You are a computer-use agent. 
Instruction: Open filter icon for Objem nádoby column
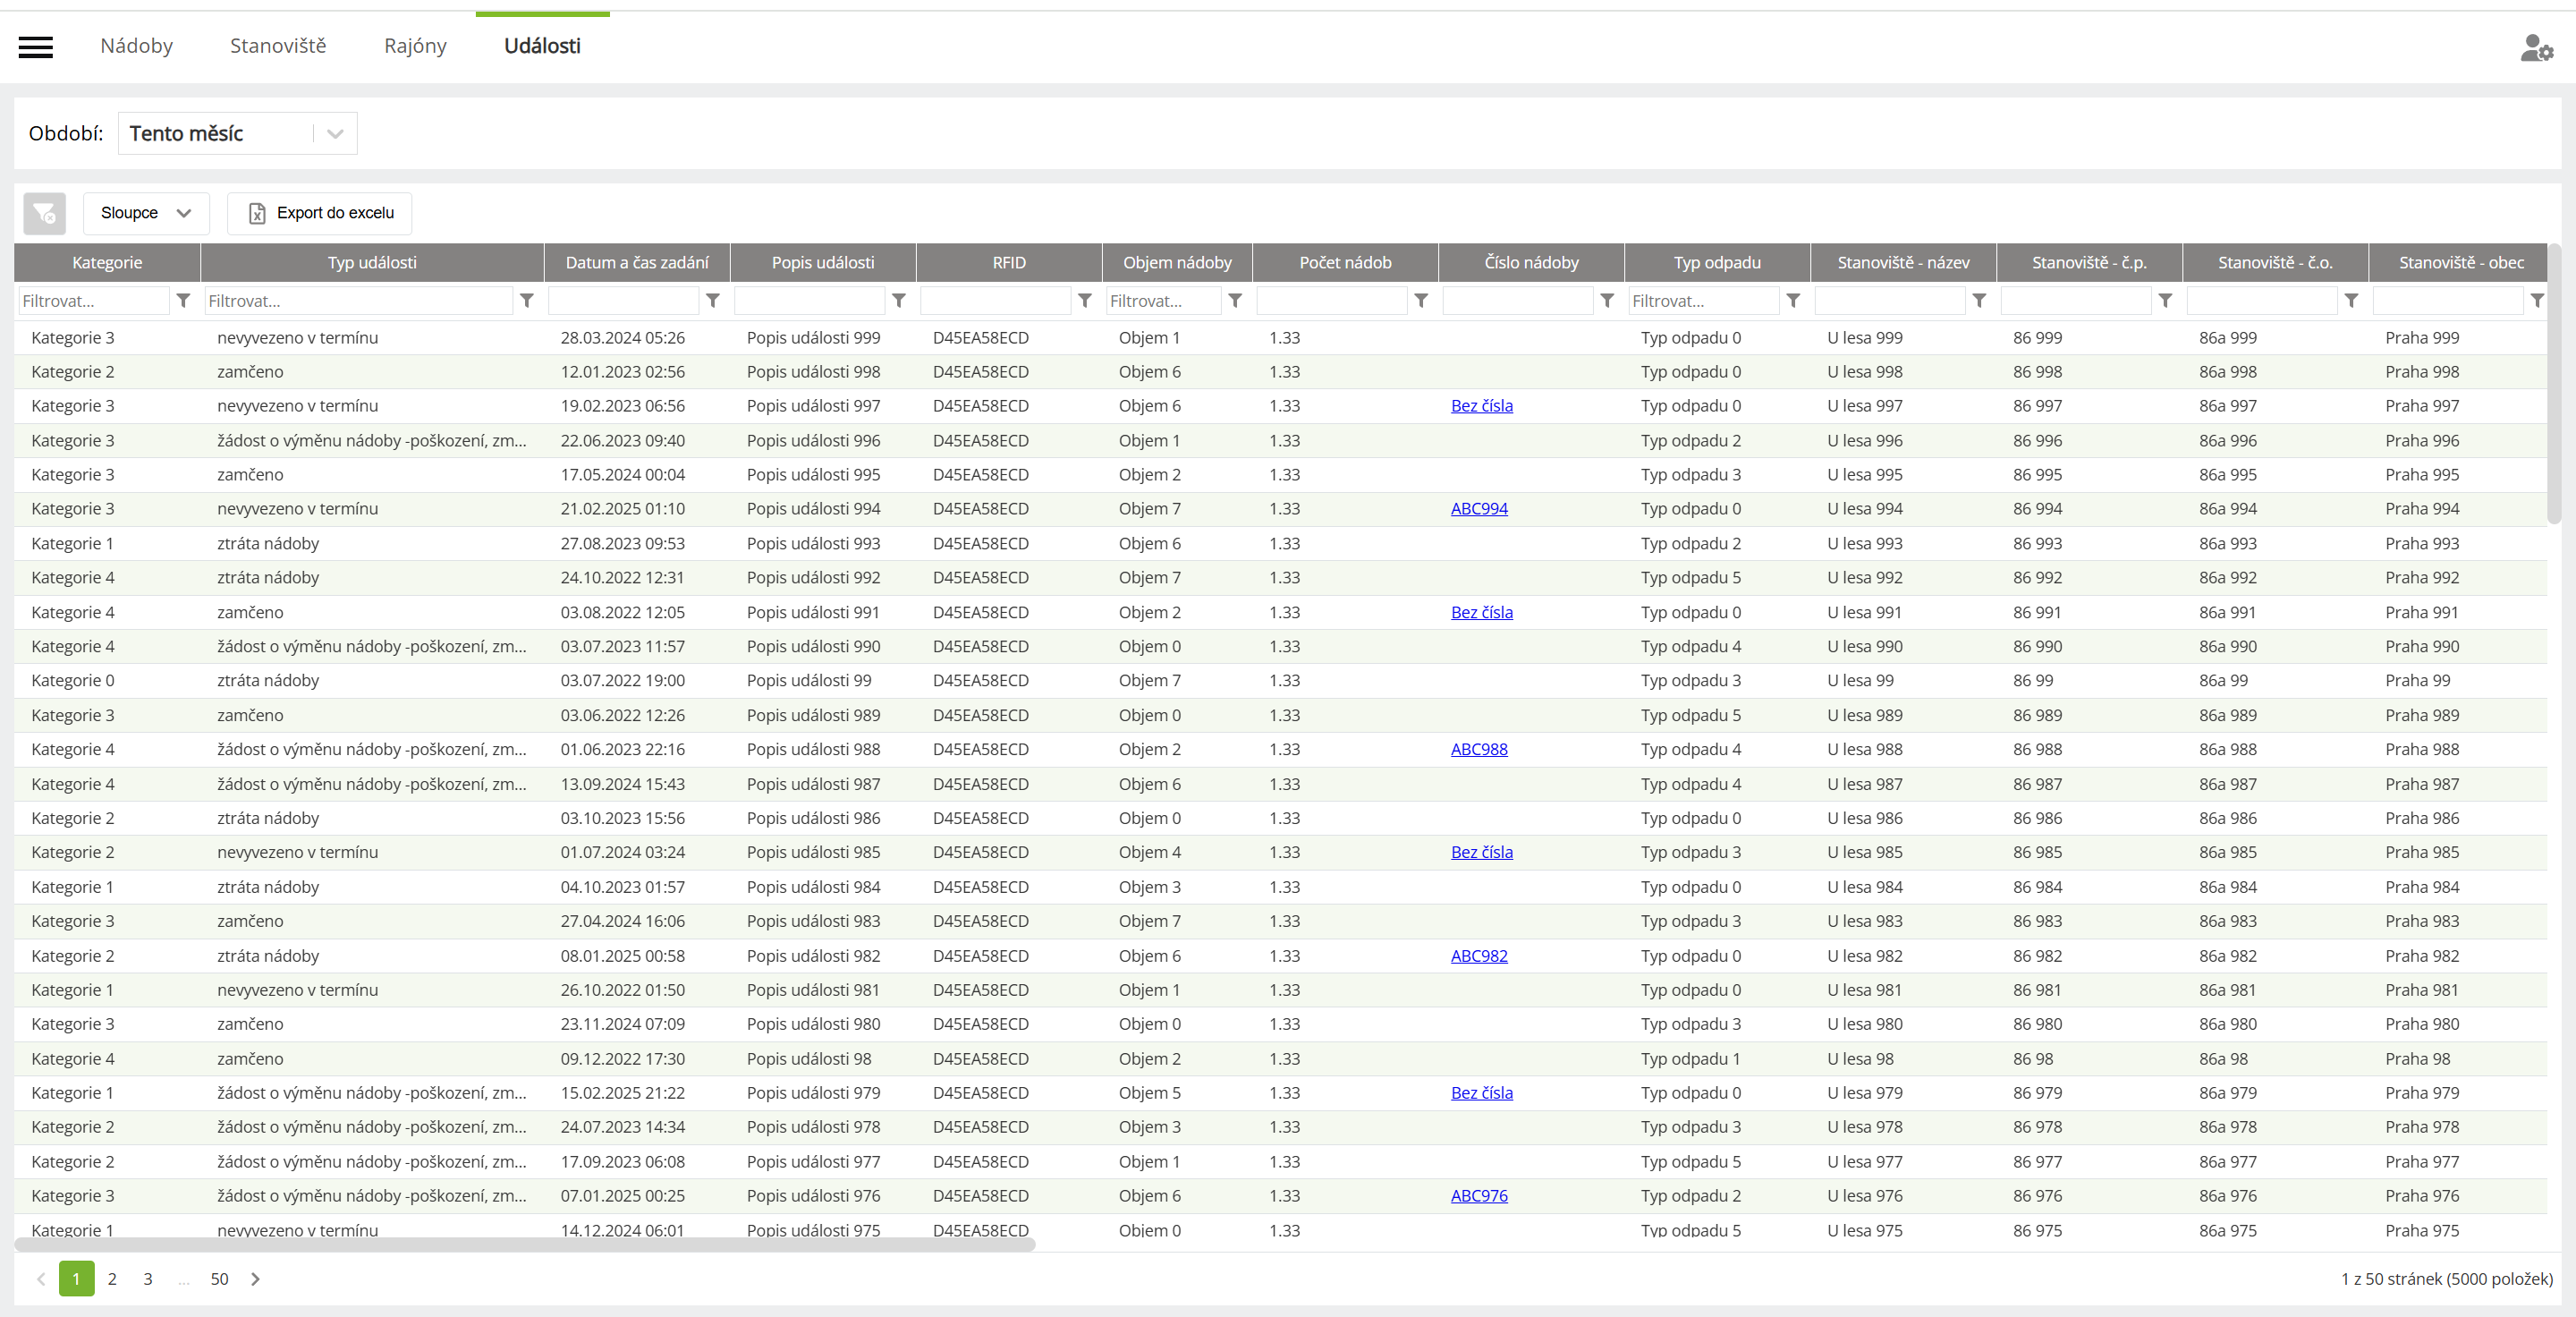1235,300
